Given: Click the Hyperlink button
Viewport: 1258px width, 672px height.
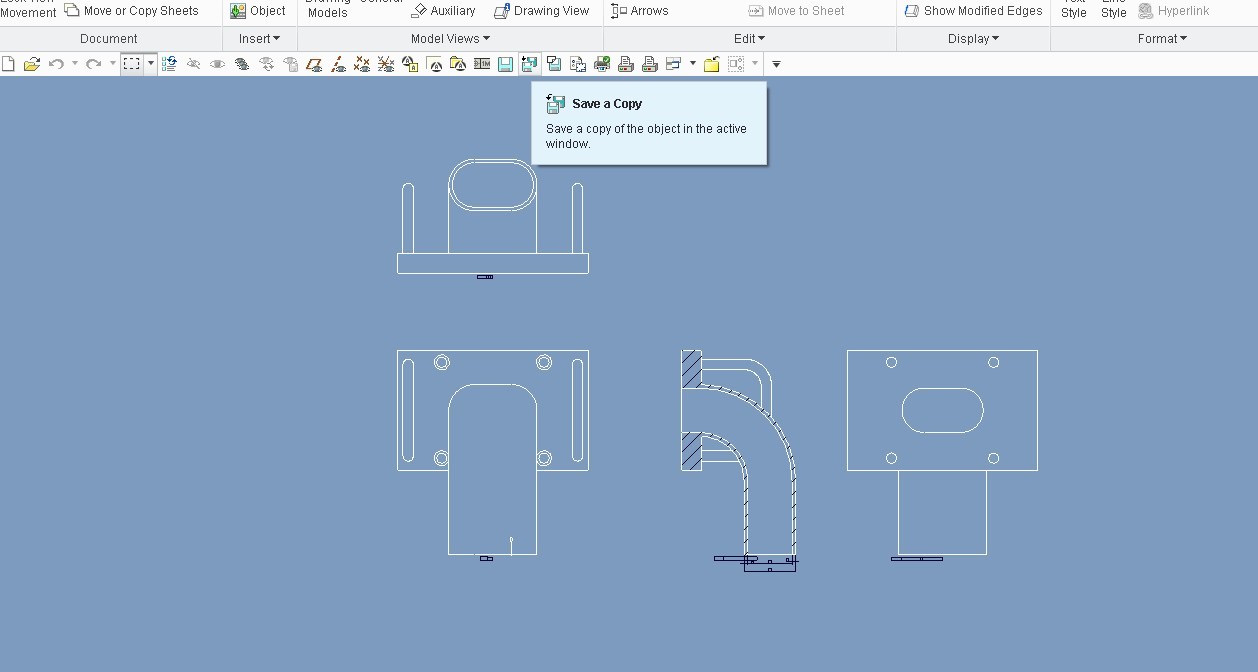Looking at the screenshot, I should point(1174,11).
